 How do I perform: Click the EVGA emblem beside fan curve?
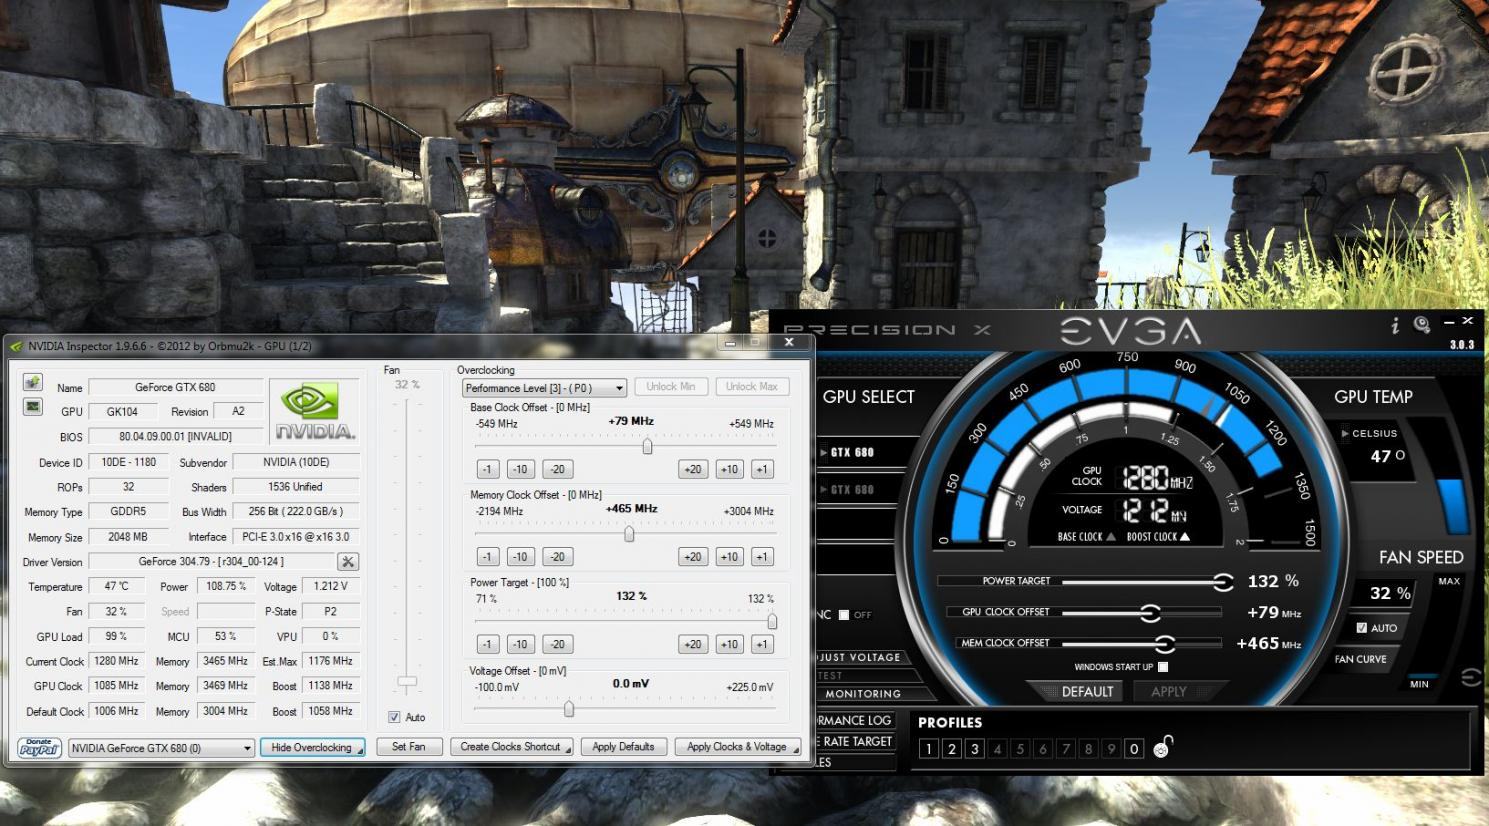[1471, 678]
